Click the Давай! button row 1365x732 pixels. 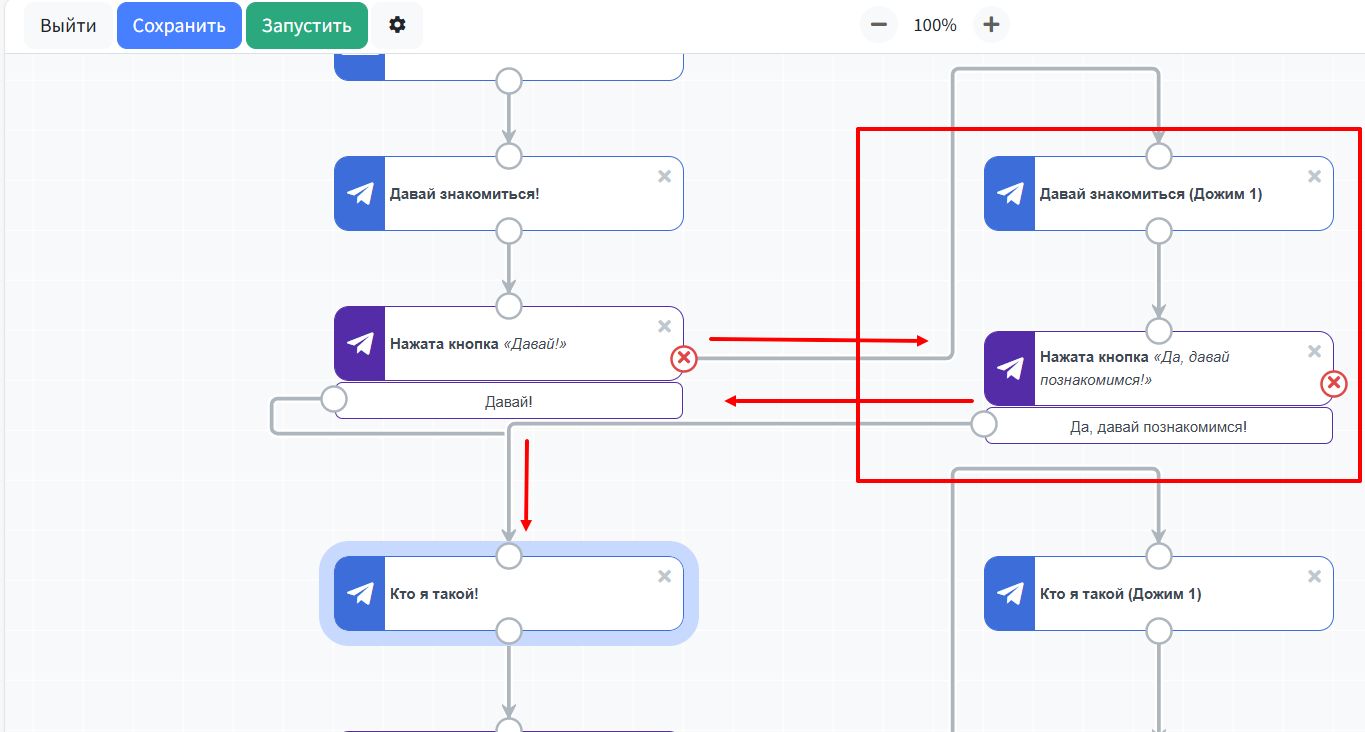pos(509,401)
